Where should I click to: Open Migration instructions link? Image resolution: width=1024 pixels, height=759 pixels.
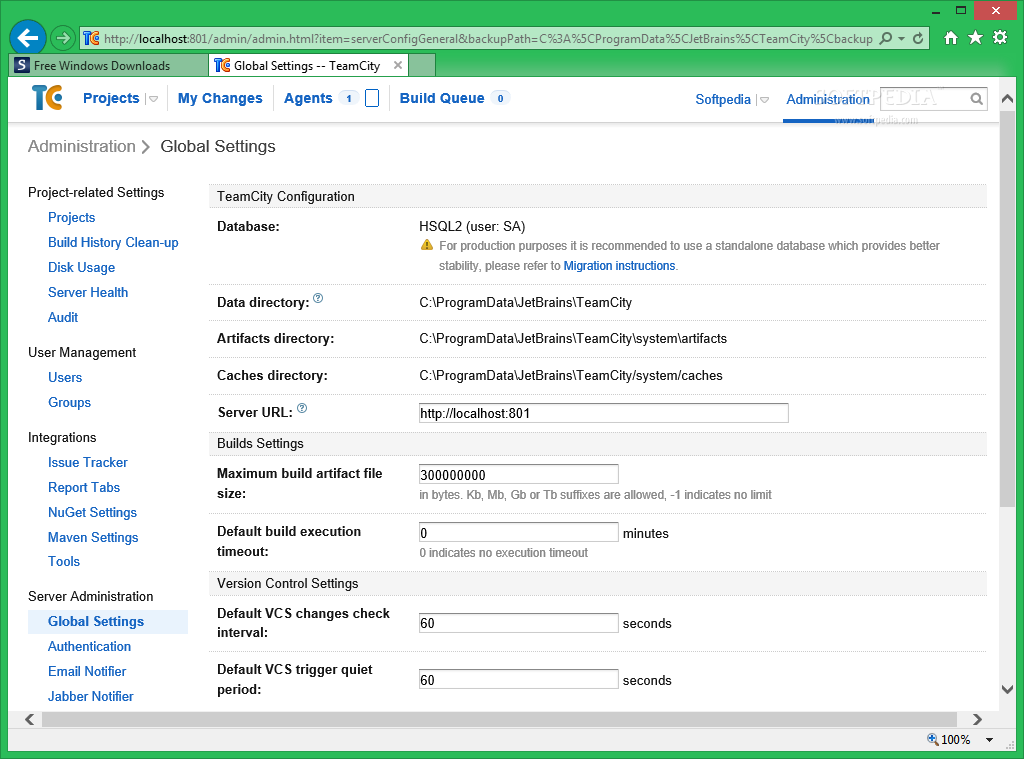[x=619, y=265]
